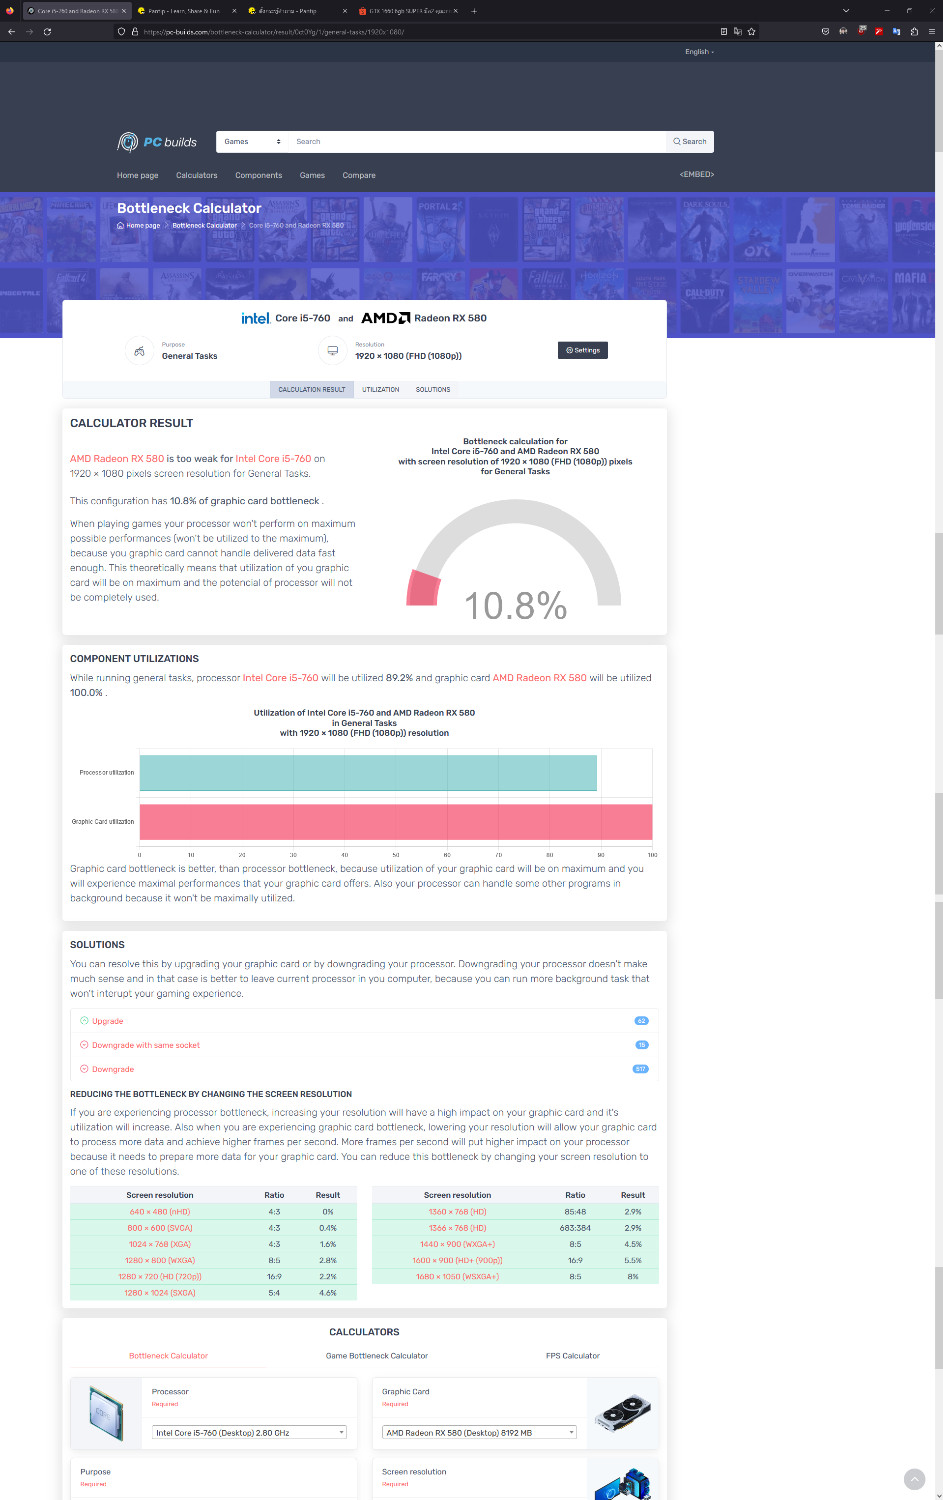This screenshot has height=1500, width=943.
Task: Click the graphics card thumbnail image
Action: tap(623, 1413)
